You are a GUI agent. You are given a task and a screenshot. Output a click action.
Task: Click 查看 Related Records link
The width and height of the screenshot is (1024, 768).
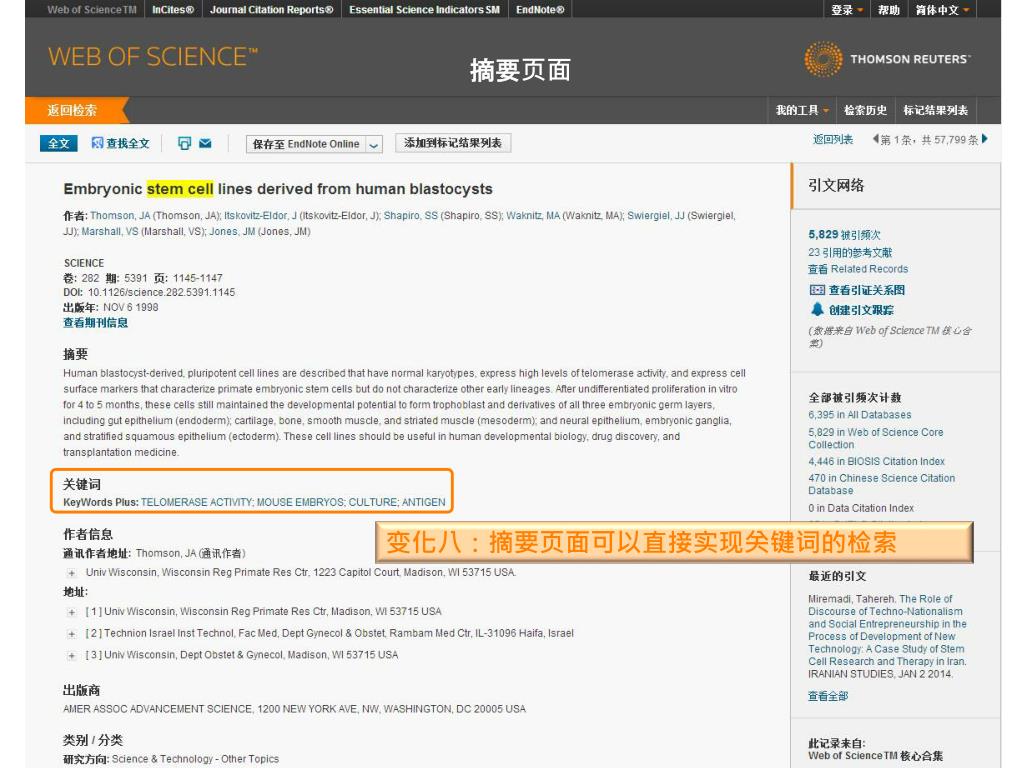(x=858, y=269)
